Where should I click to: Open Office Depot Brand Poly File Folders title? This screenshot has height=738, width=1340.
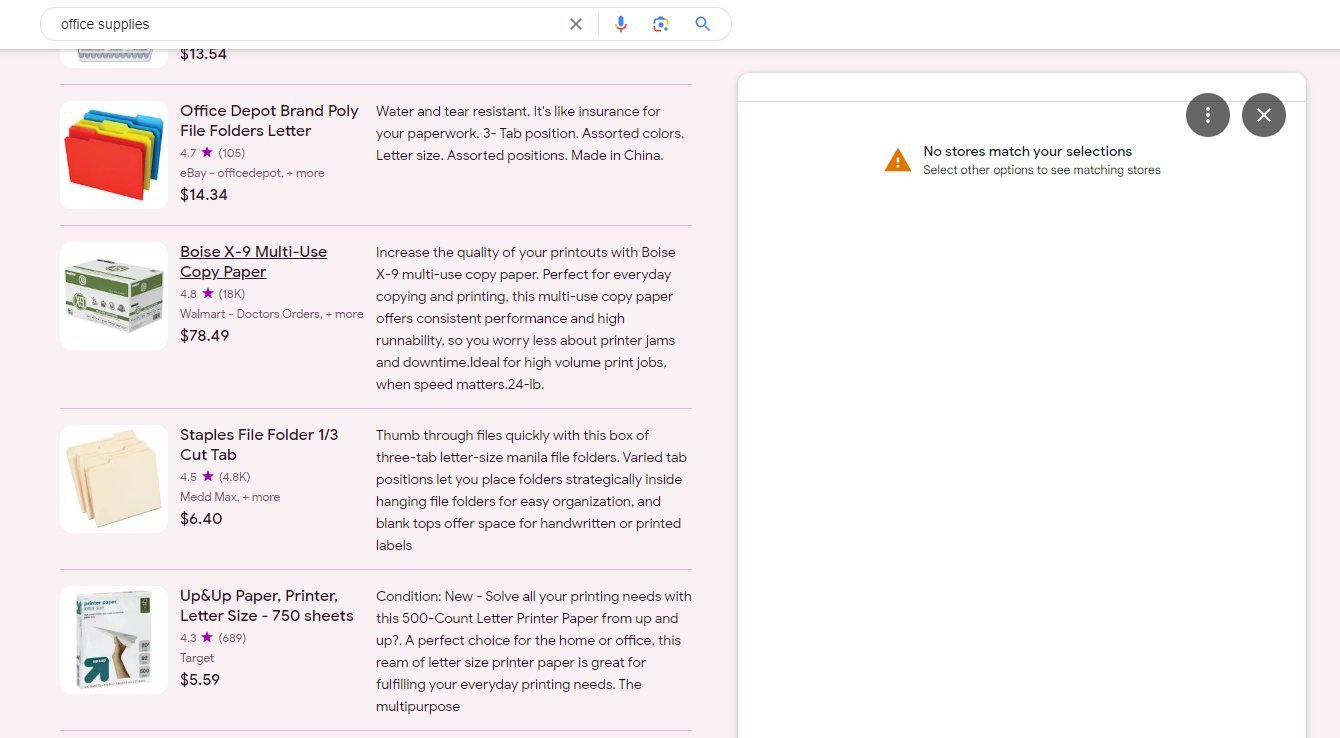tap(269, 121)
